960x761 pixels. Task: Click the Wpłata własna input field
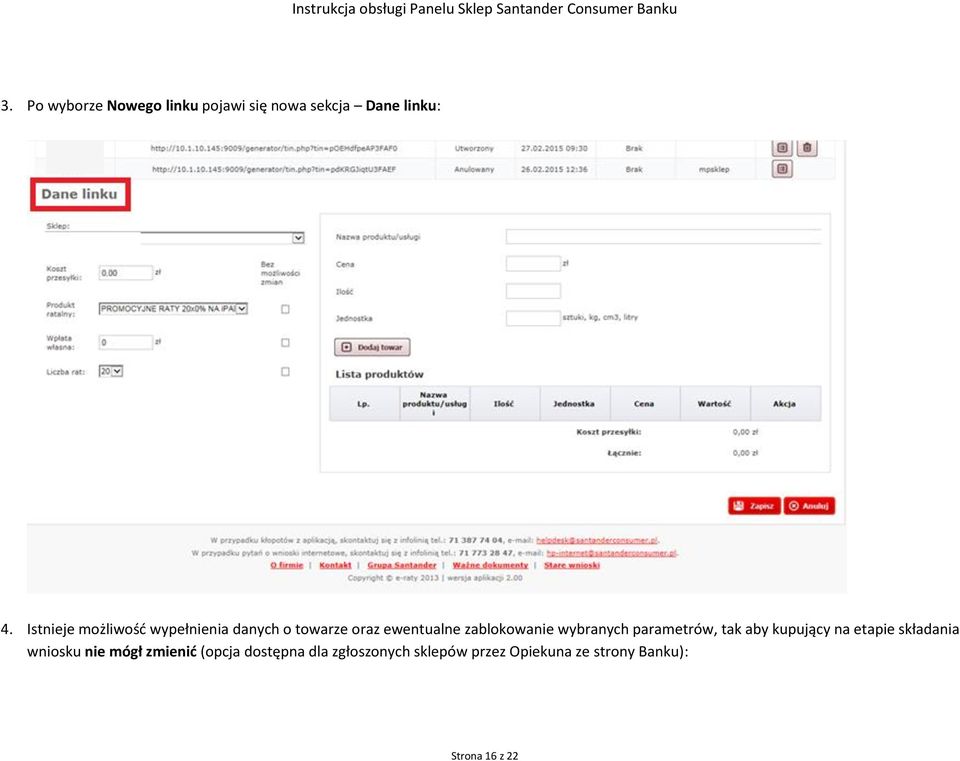click(x=126, y=342)
